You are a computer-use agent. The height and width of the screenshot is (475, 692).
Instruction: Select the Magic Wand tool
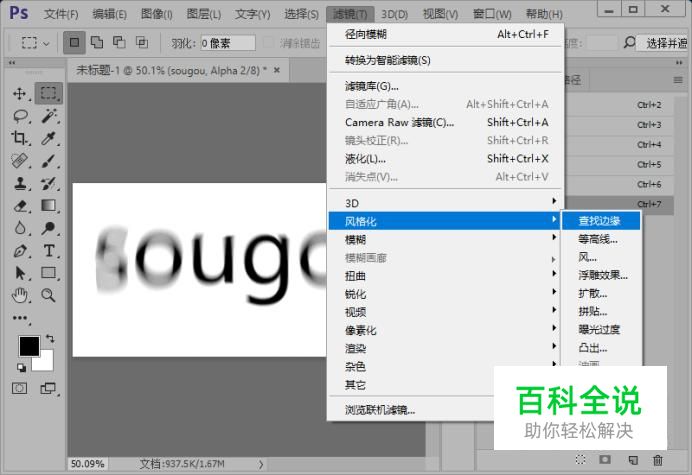click(49, 116)
